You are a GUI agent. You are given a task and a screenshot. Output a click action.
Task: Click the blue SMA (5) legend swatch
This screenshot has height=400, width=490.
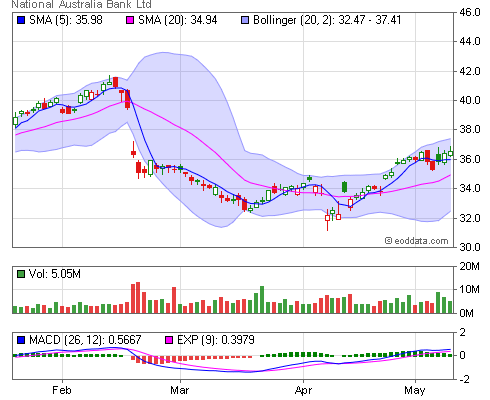(21, 20)
